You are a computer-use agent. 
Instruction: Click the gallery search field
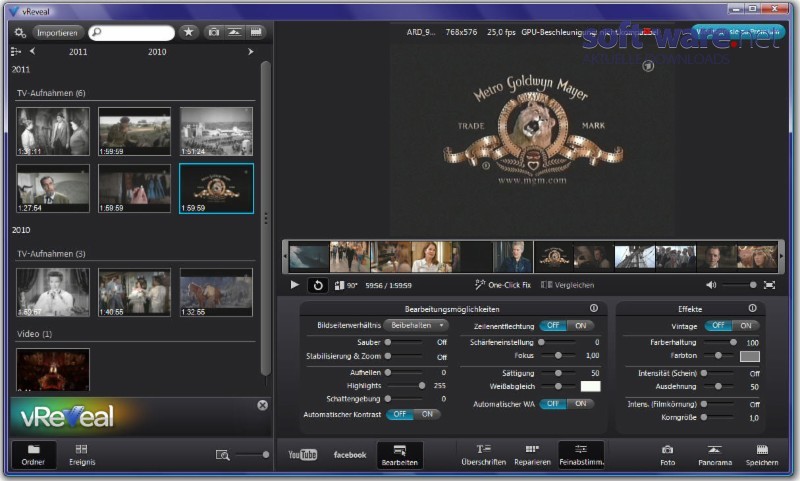(x=132, y=33)
